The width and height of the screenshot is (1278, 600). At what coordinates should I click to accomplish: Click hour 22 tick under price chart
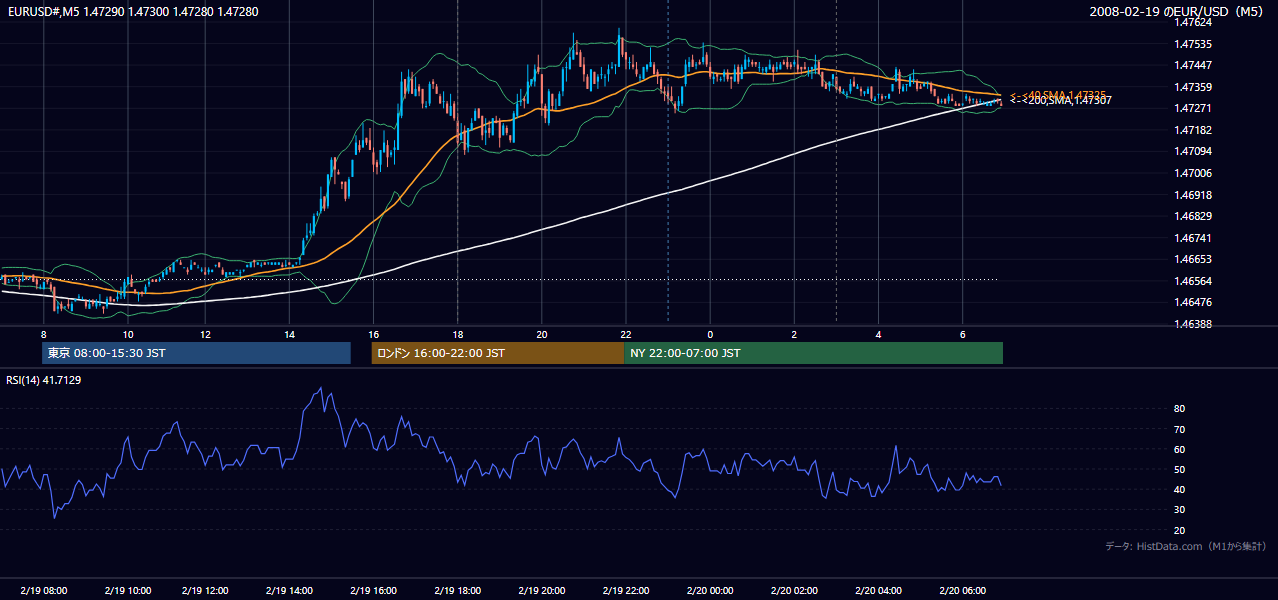(625, 334)
